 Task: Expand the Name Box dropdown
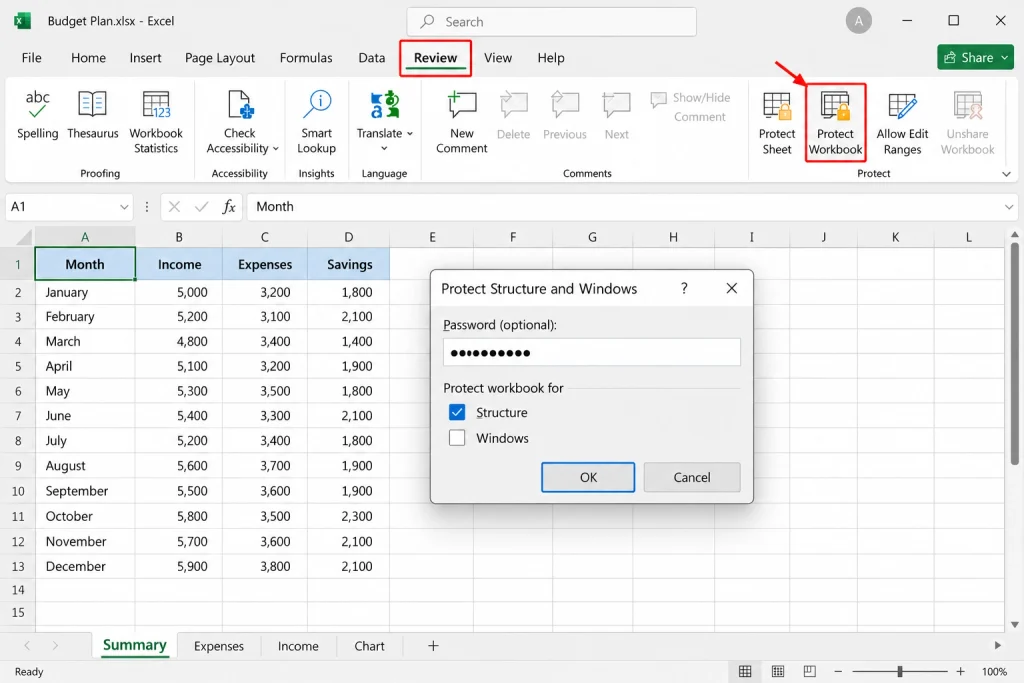[124, 207]
